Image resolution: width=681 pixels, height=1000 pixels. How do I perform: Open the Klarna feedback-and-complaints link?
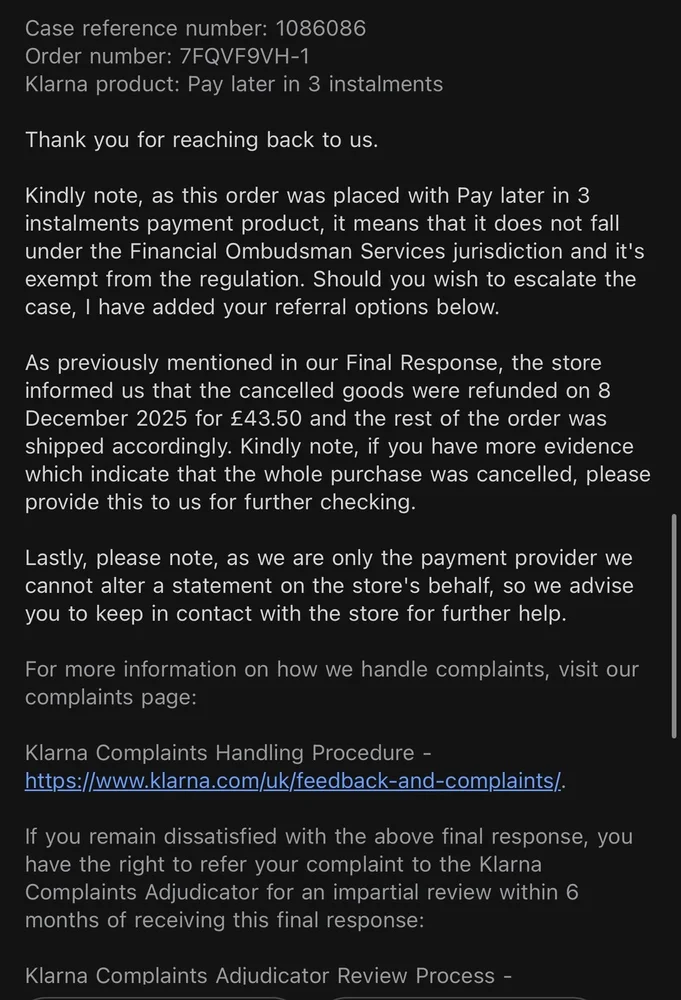pyautogui.click(x=292, y=780)
